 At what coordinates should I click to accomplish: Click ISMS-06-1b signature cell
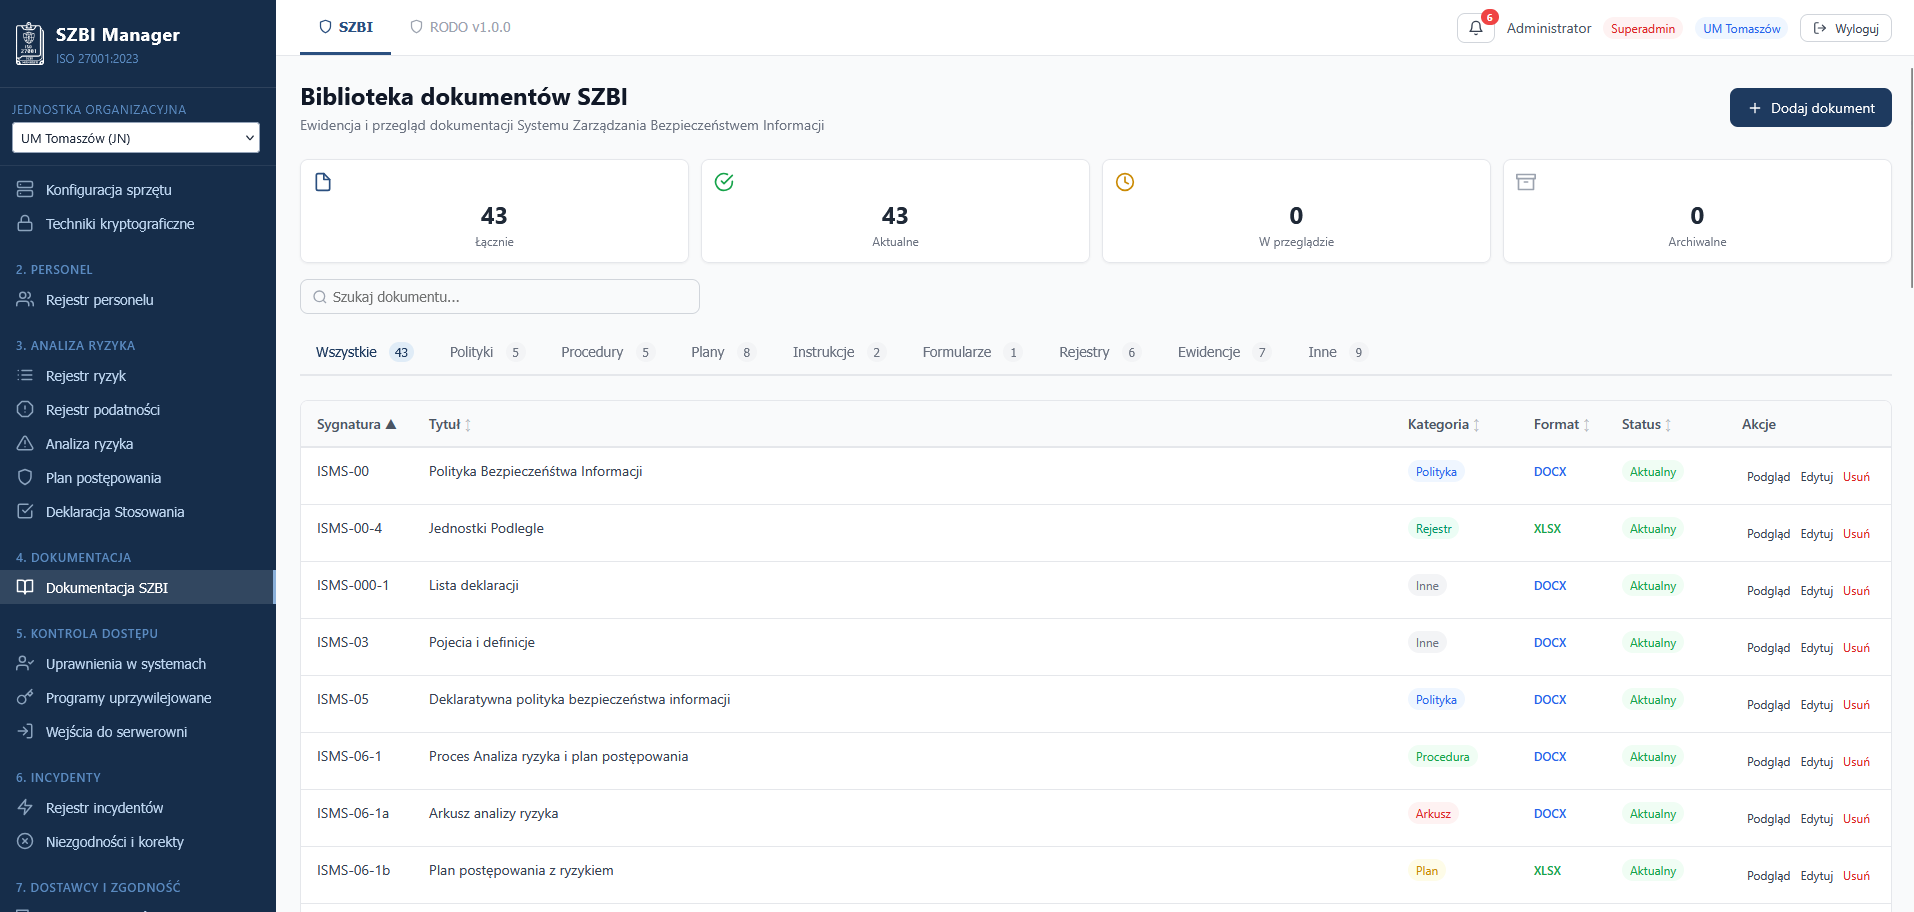point(353,870)
